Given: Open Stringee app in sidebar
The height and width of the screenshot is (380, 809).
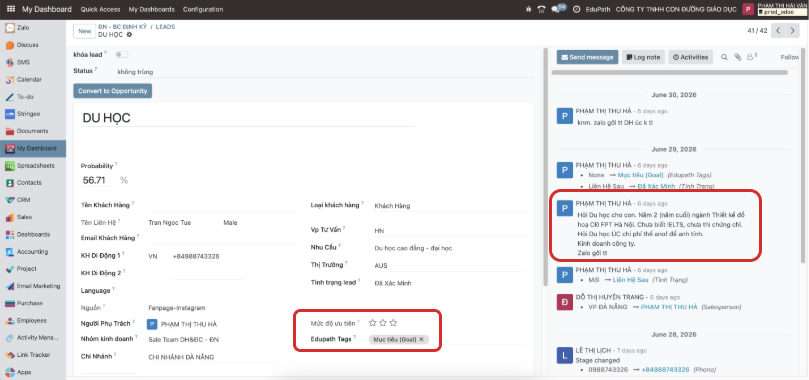Looking at the screenshot, I should point(33,114).
